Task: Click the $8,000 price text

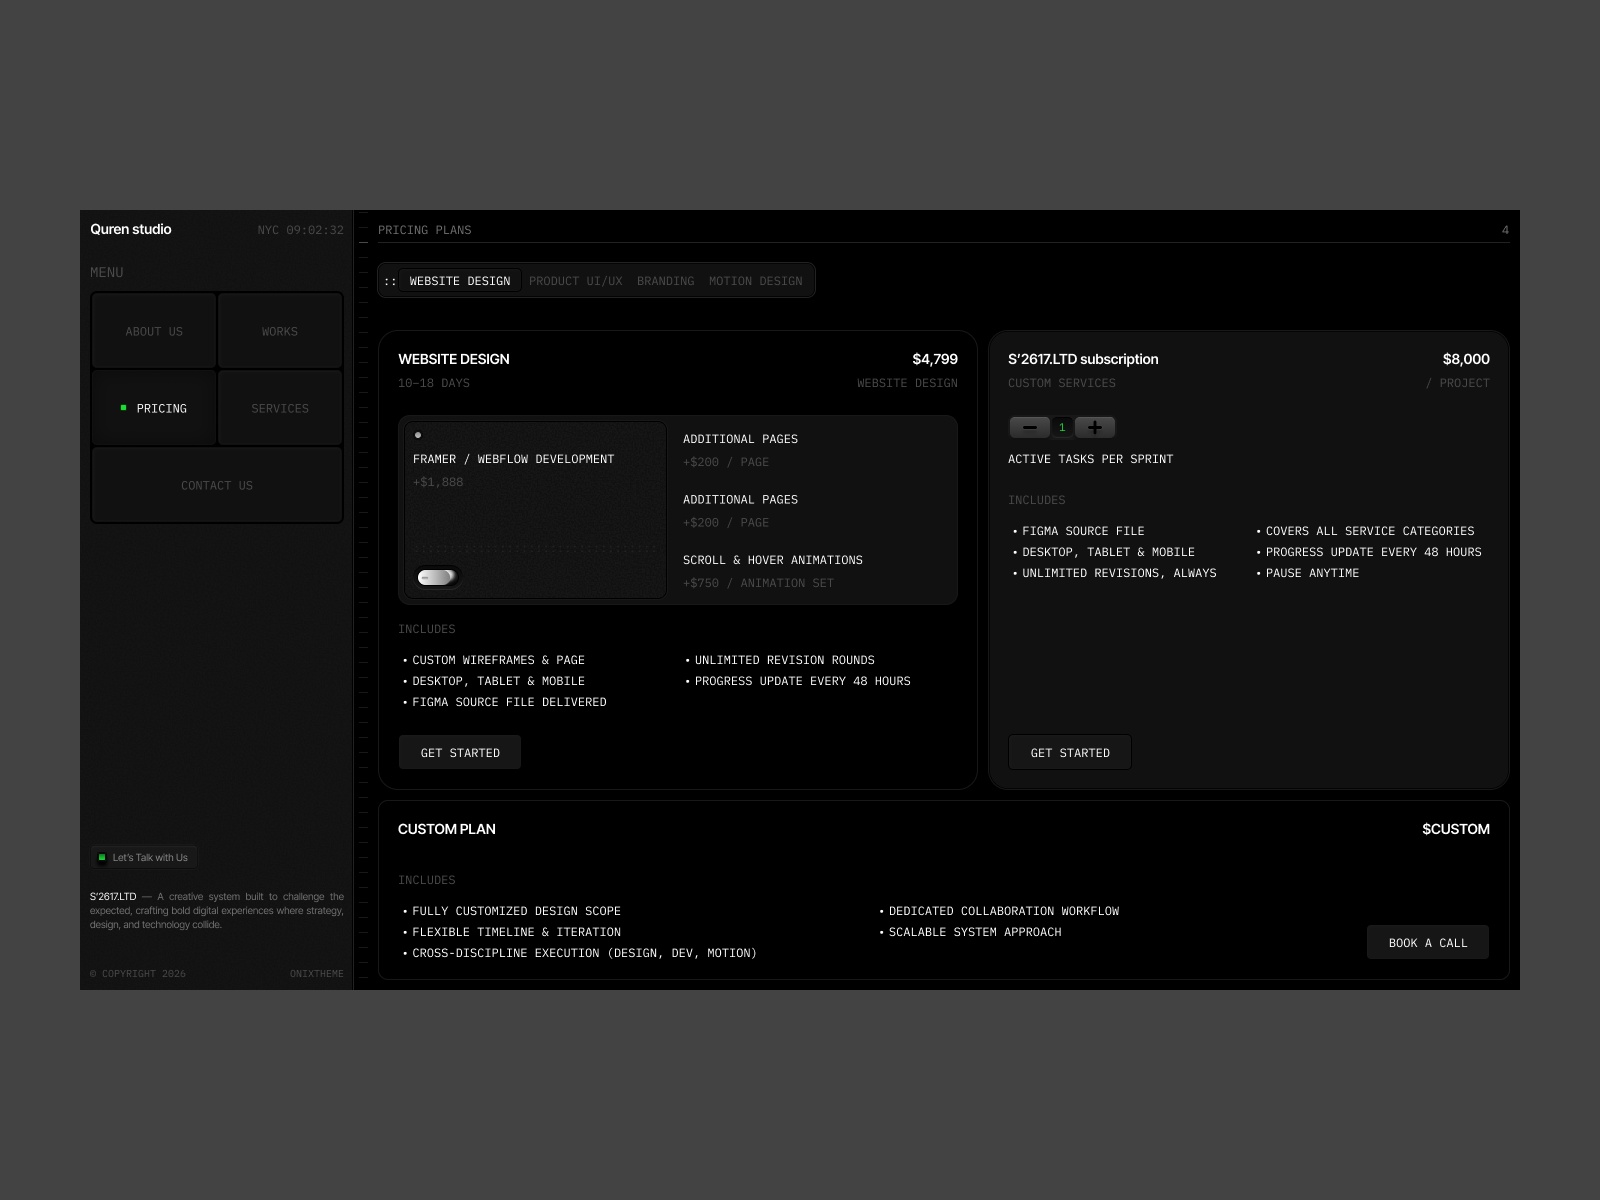Action: (1466, 359)
